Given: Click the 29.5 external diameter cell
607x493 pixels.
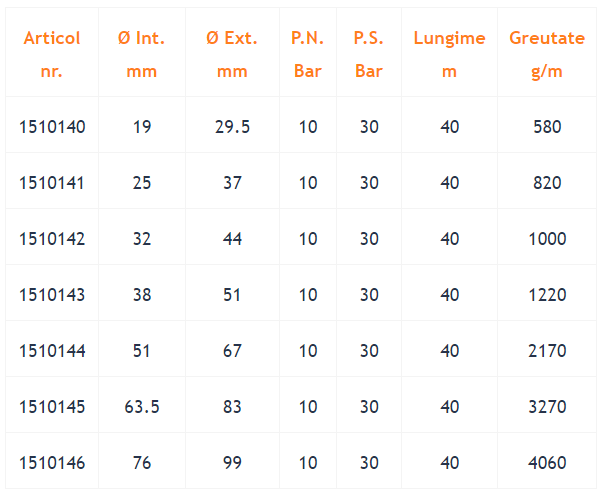Looking at the screenshot, I should click(232, 127).
